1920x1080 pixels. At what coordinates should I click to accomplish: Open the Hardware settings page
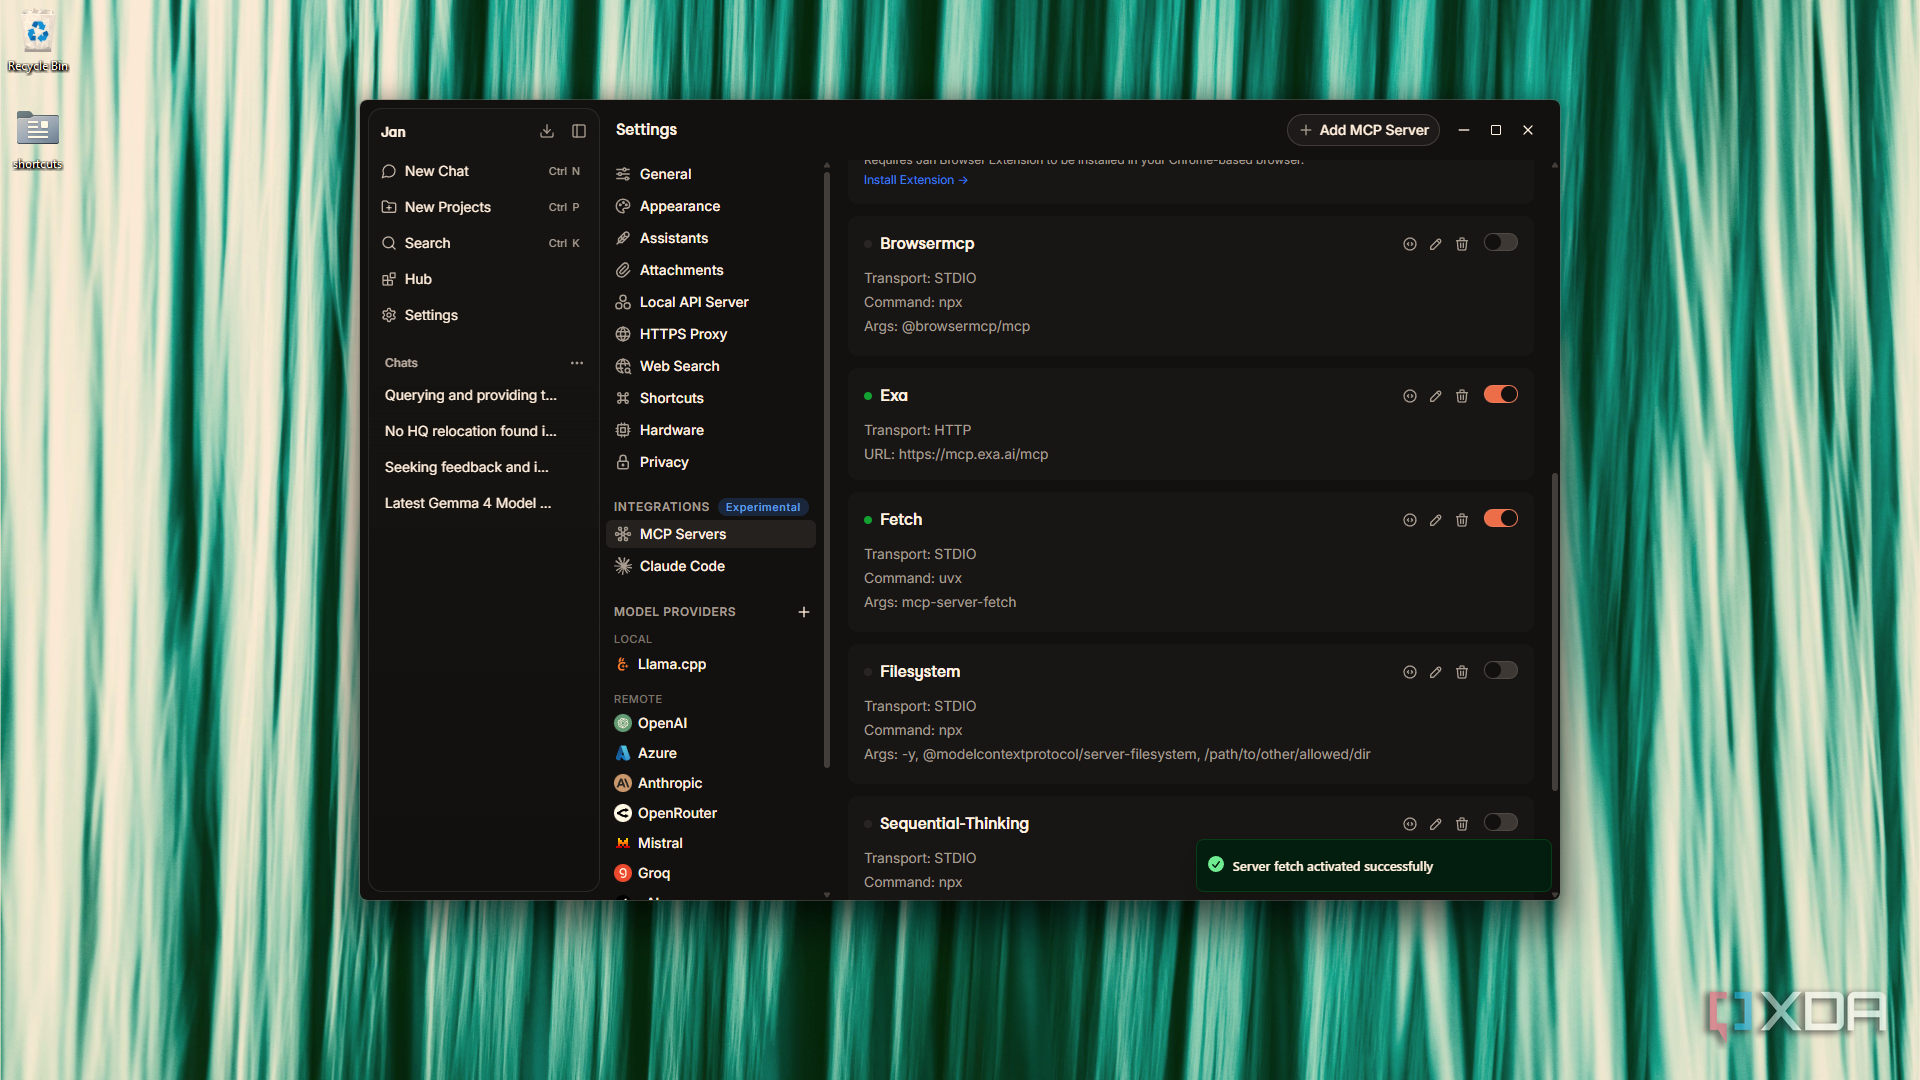pos(711,430)
